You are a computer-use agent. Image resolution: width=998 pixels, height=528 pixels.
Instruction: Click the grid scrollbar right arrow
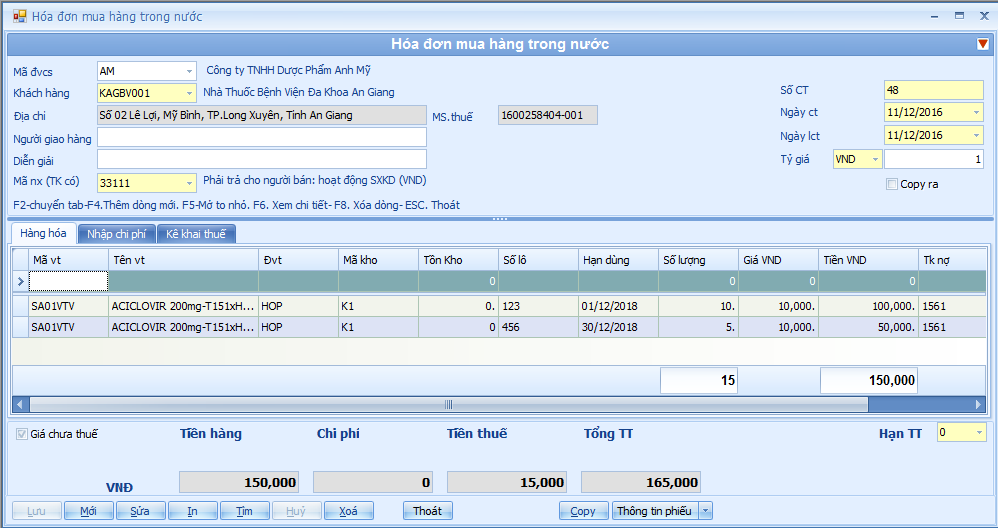click(x=978, y=405)
